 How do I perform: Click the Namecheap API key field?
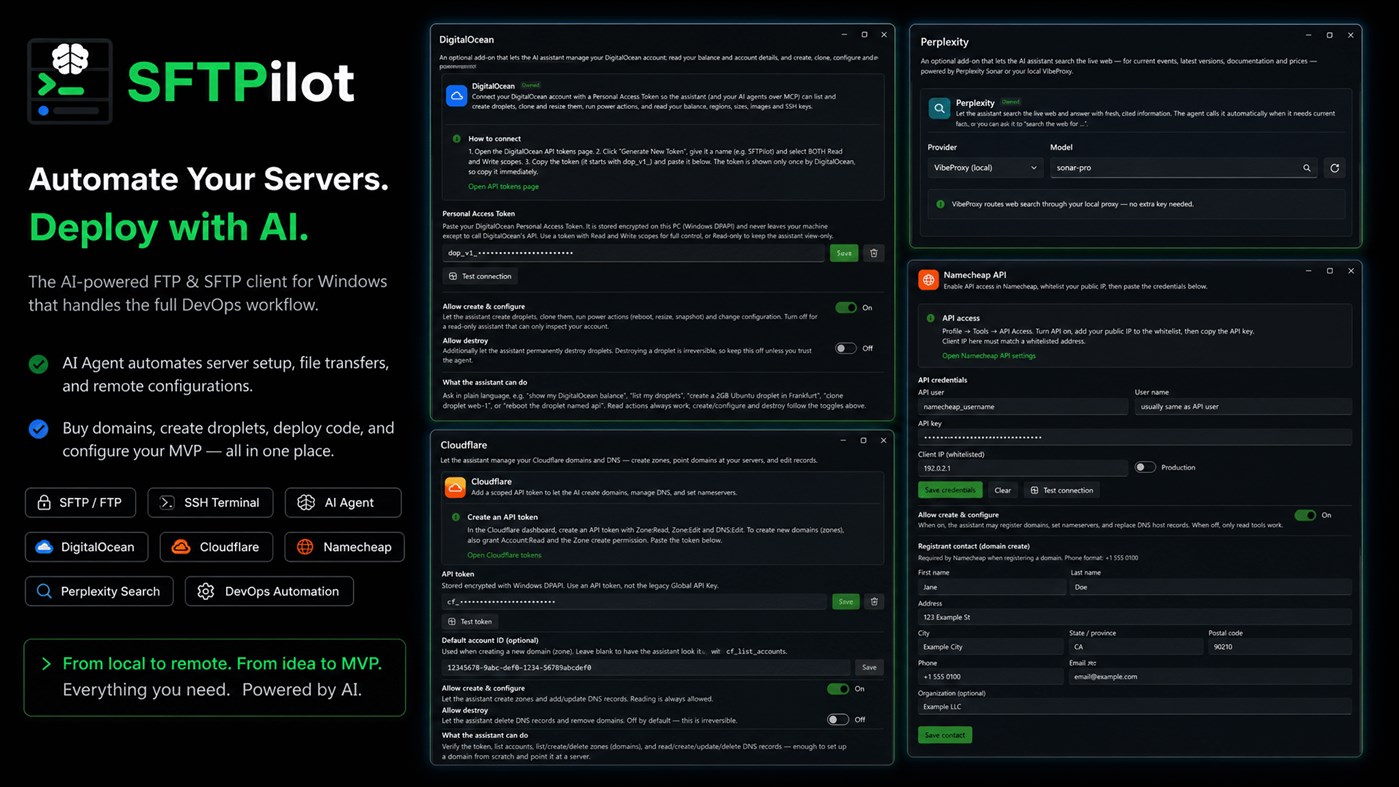tap(1135, 437)
